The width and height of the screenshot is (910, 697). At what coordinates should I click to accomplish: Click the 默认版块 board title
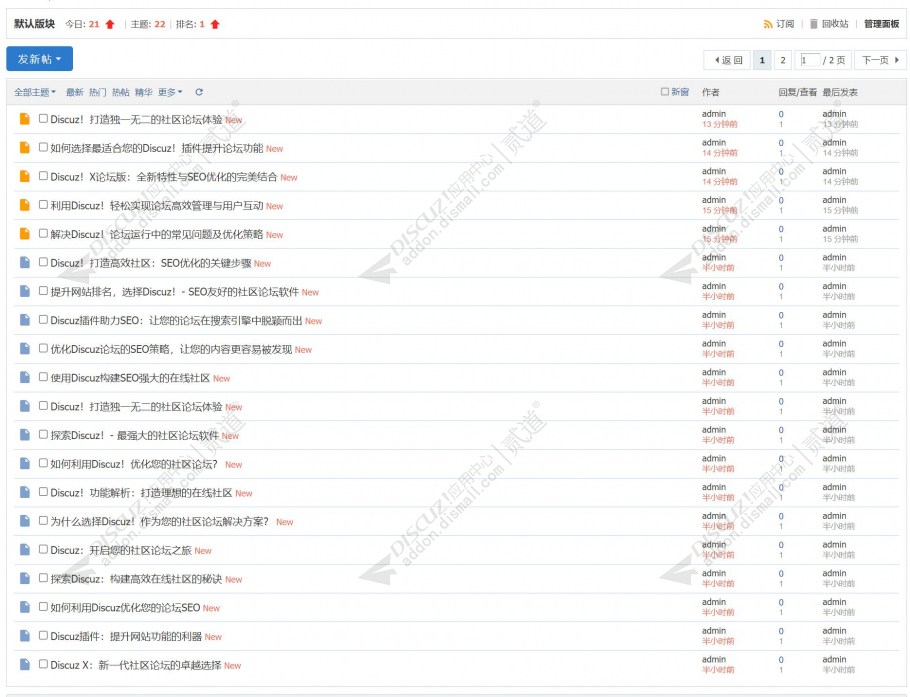pos(34,24)
